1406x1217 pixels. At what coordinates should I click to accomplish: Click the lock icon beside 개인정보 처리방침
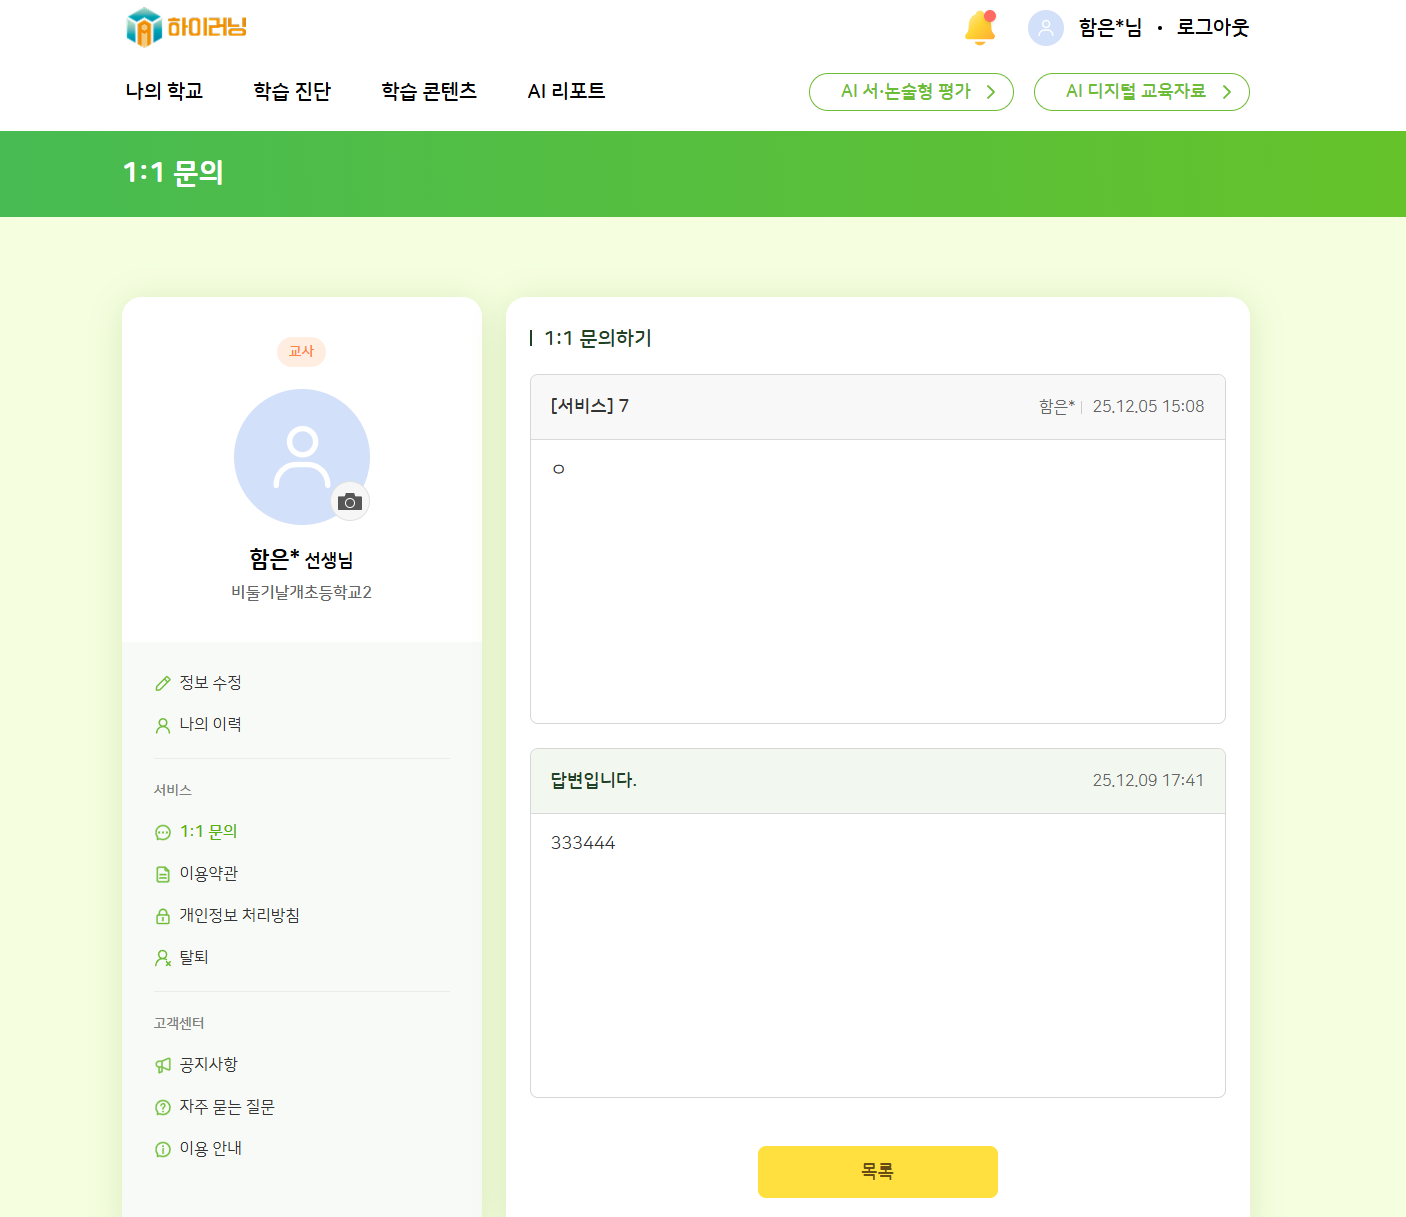(x=163, y=917)
